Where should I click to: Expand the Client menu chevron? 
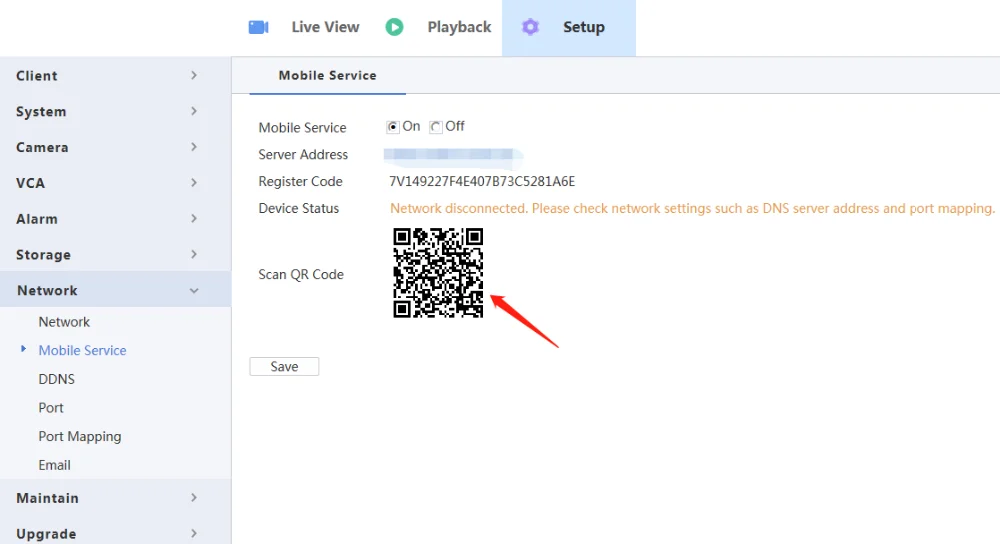[x=193, y=75]
